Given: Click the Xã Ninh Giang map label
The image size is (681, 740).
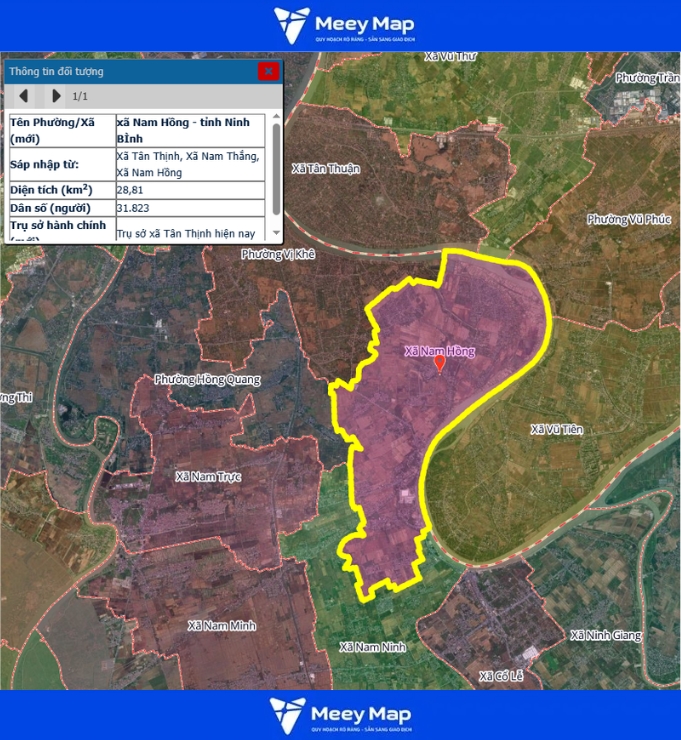Looking at the screenshot, I should [604, 635].
